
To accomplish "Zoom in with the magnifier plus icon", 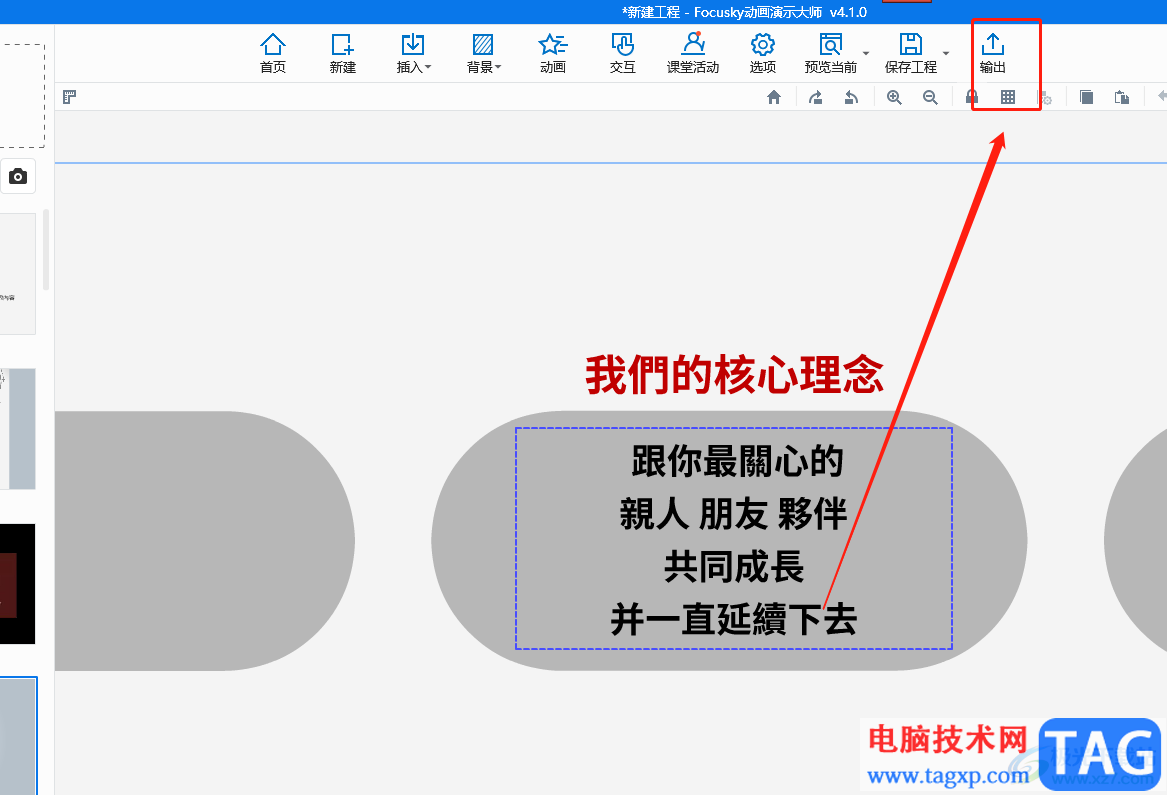I will point(894,97).
